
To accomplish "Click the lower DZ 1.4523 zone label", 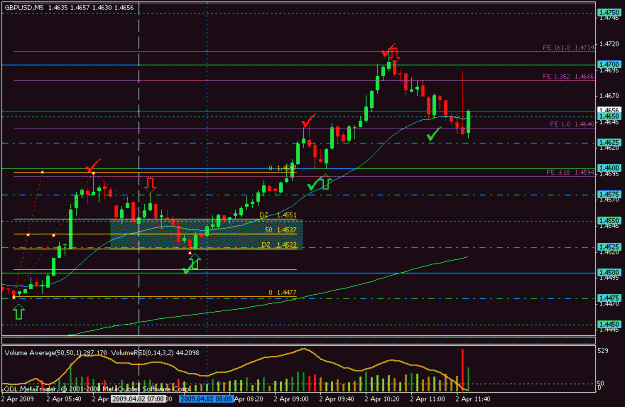I will pyautogui.click(x=279, y=245).
